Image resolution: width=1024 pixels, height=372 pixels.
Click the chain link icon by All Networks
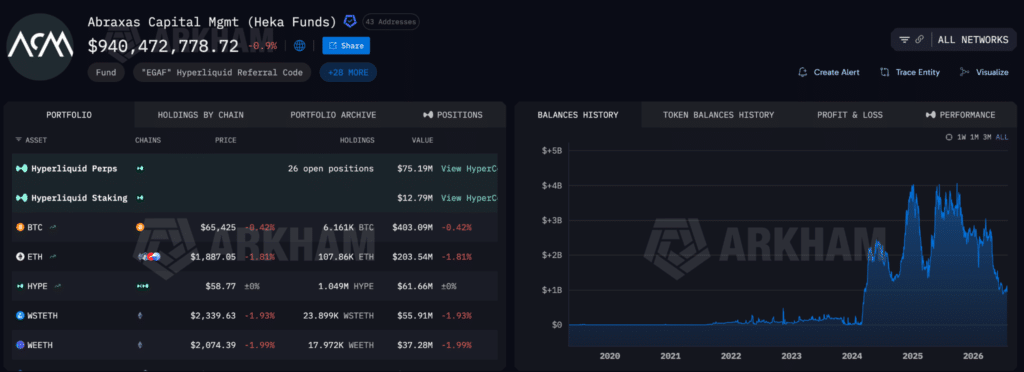point(920,40)
